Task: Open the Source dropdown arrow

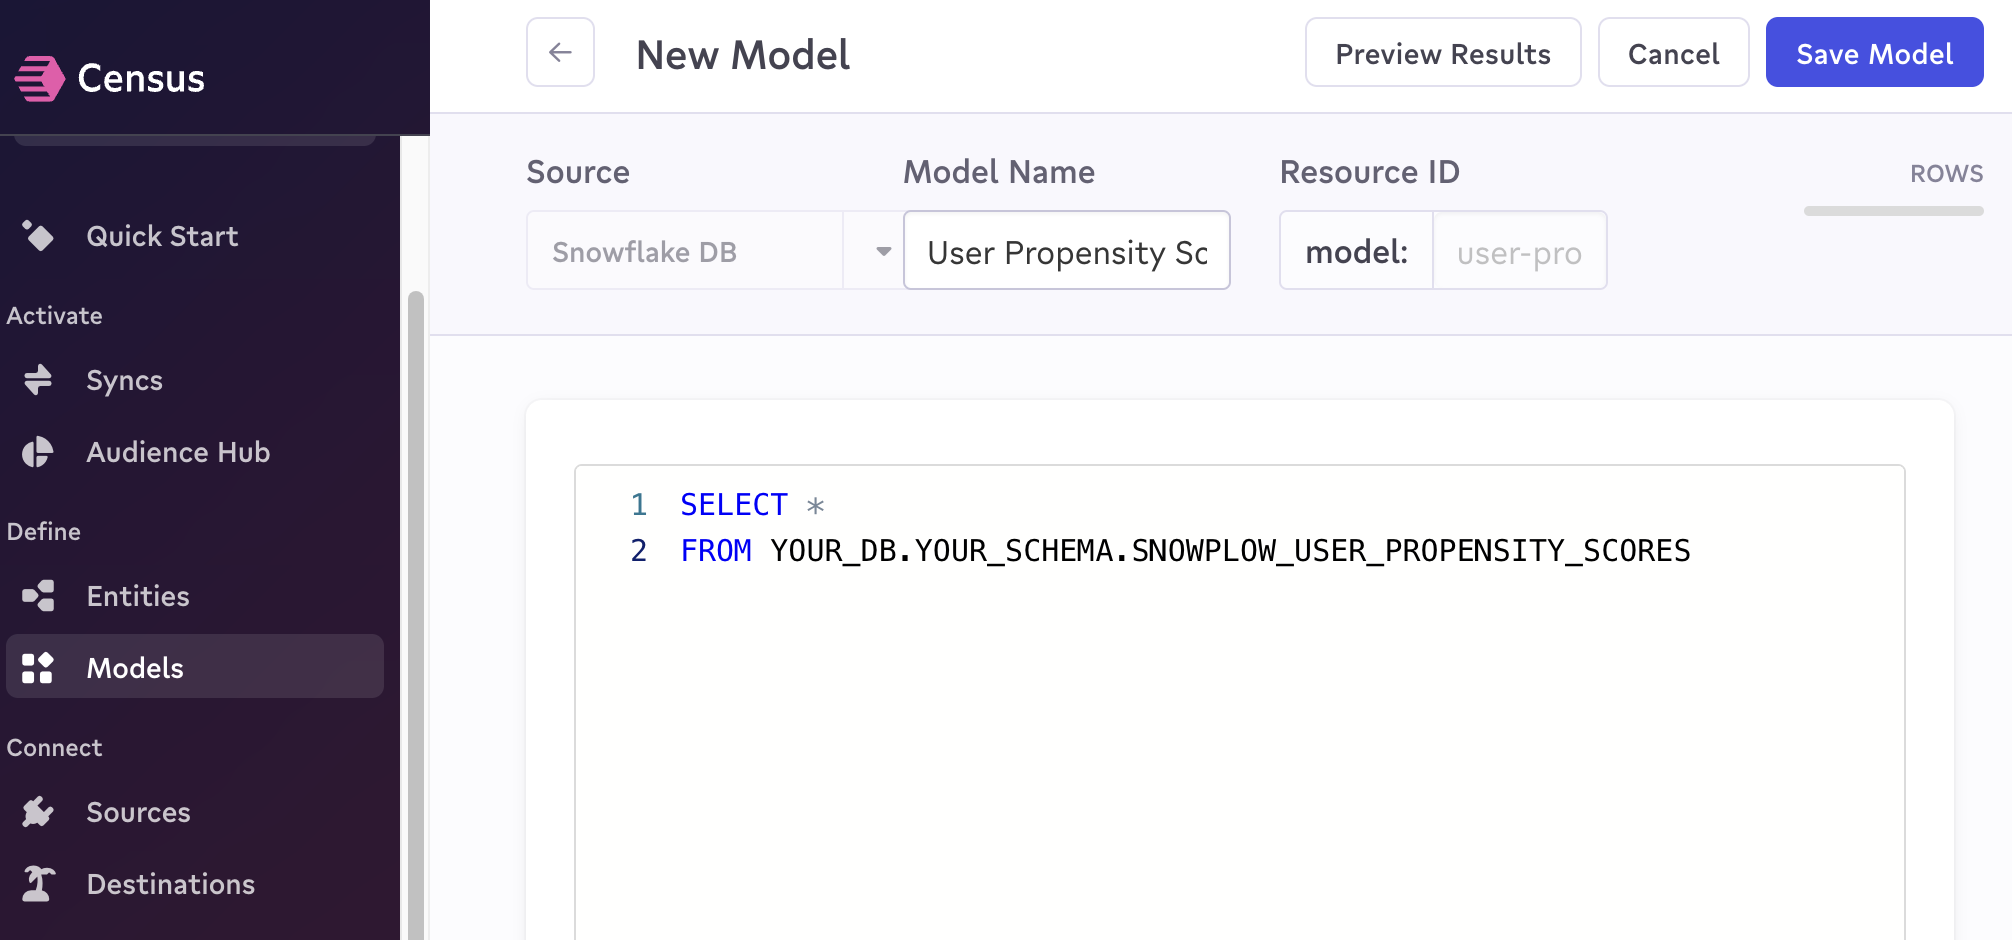Action: 883,251
